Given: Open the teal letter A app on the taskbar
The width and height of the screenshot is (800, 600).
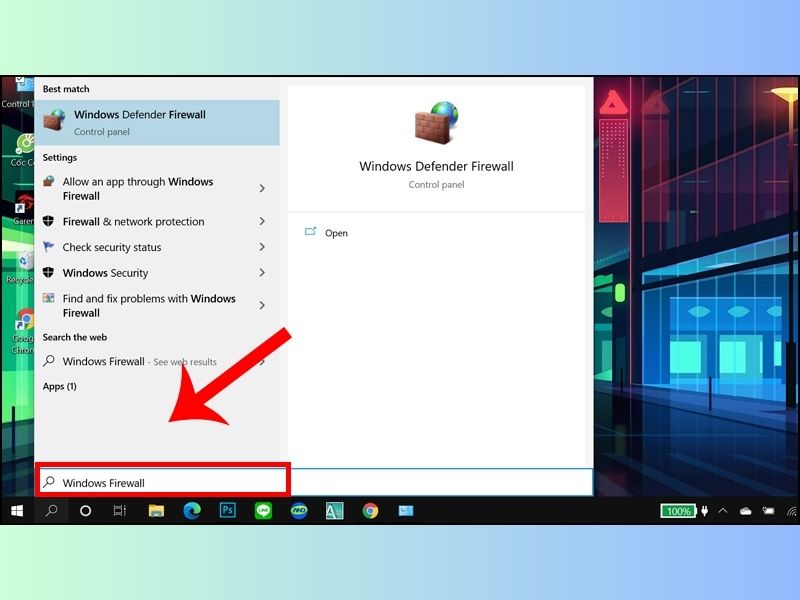Looking at the screenshot, I should point(335,511).
